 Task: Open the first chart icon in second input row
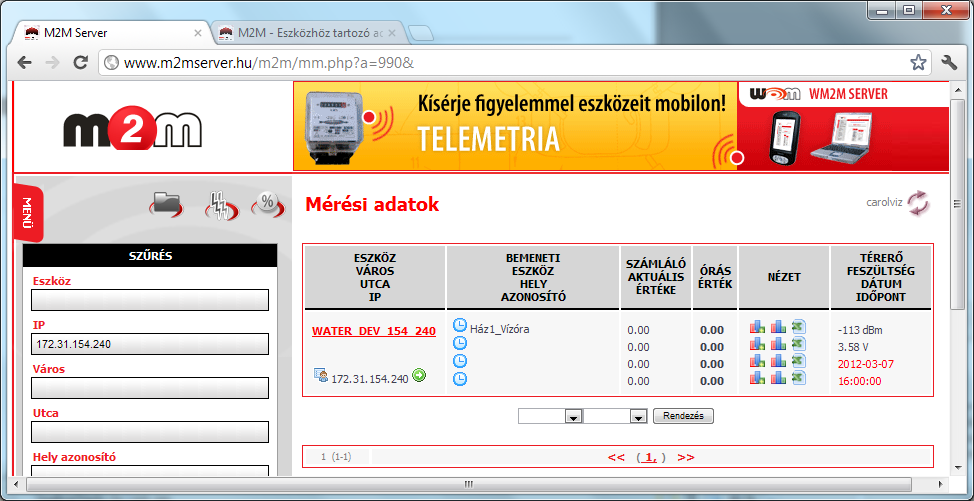tap(757, 343)
